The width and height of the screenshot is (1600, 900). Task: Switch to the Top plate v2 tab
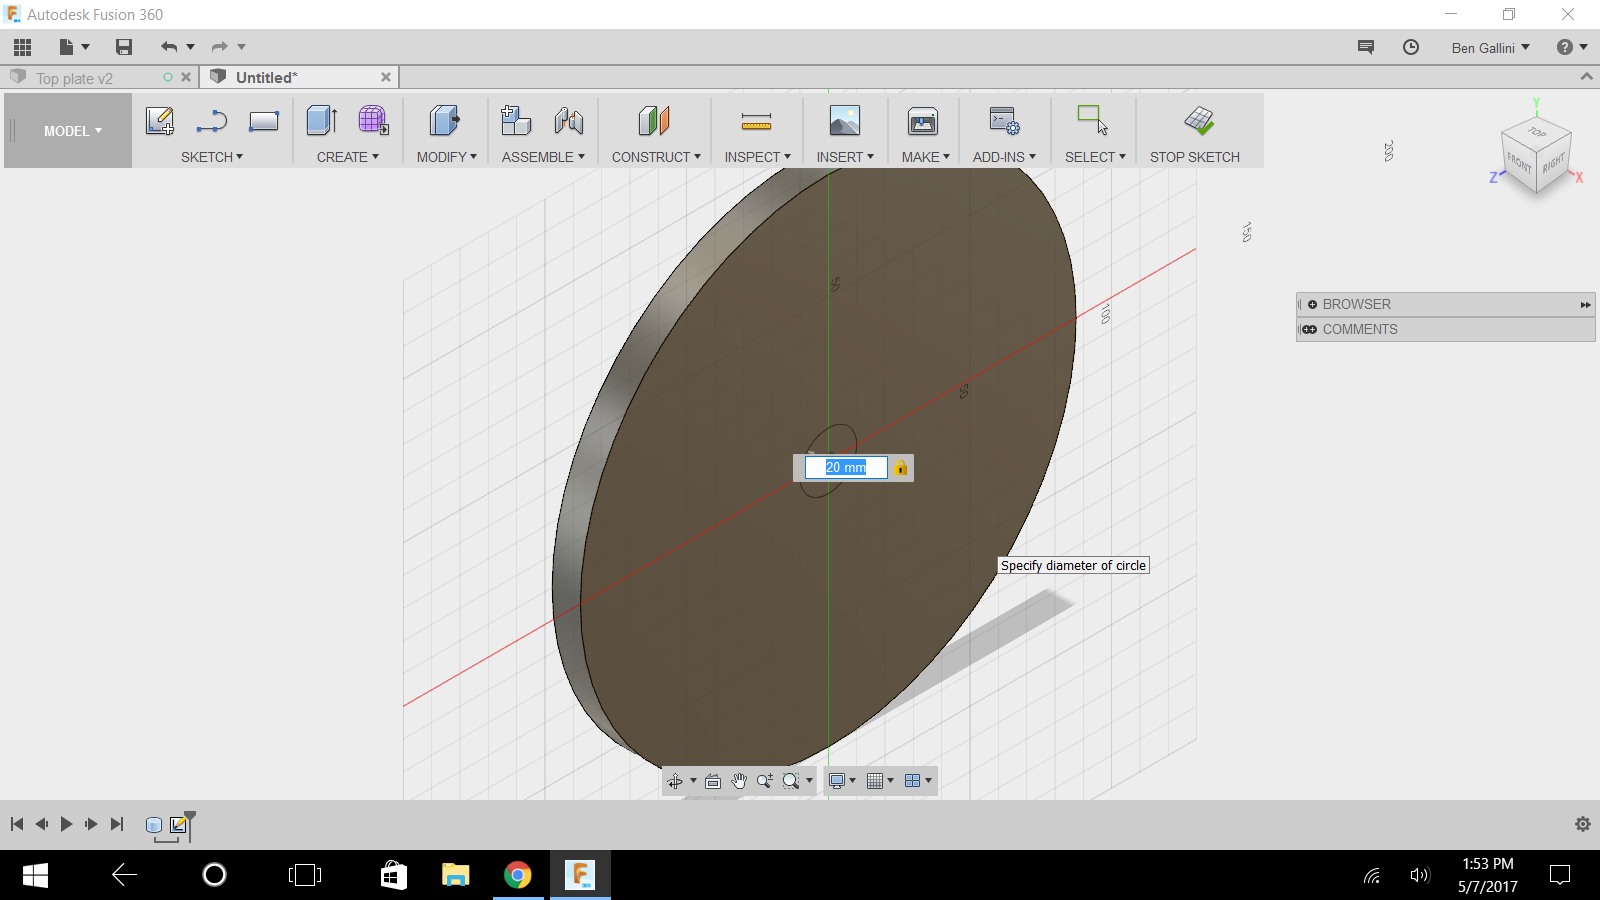75,78
